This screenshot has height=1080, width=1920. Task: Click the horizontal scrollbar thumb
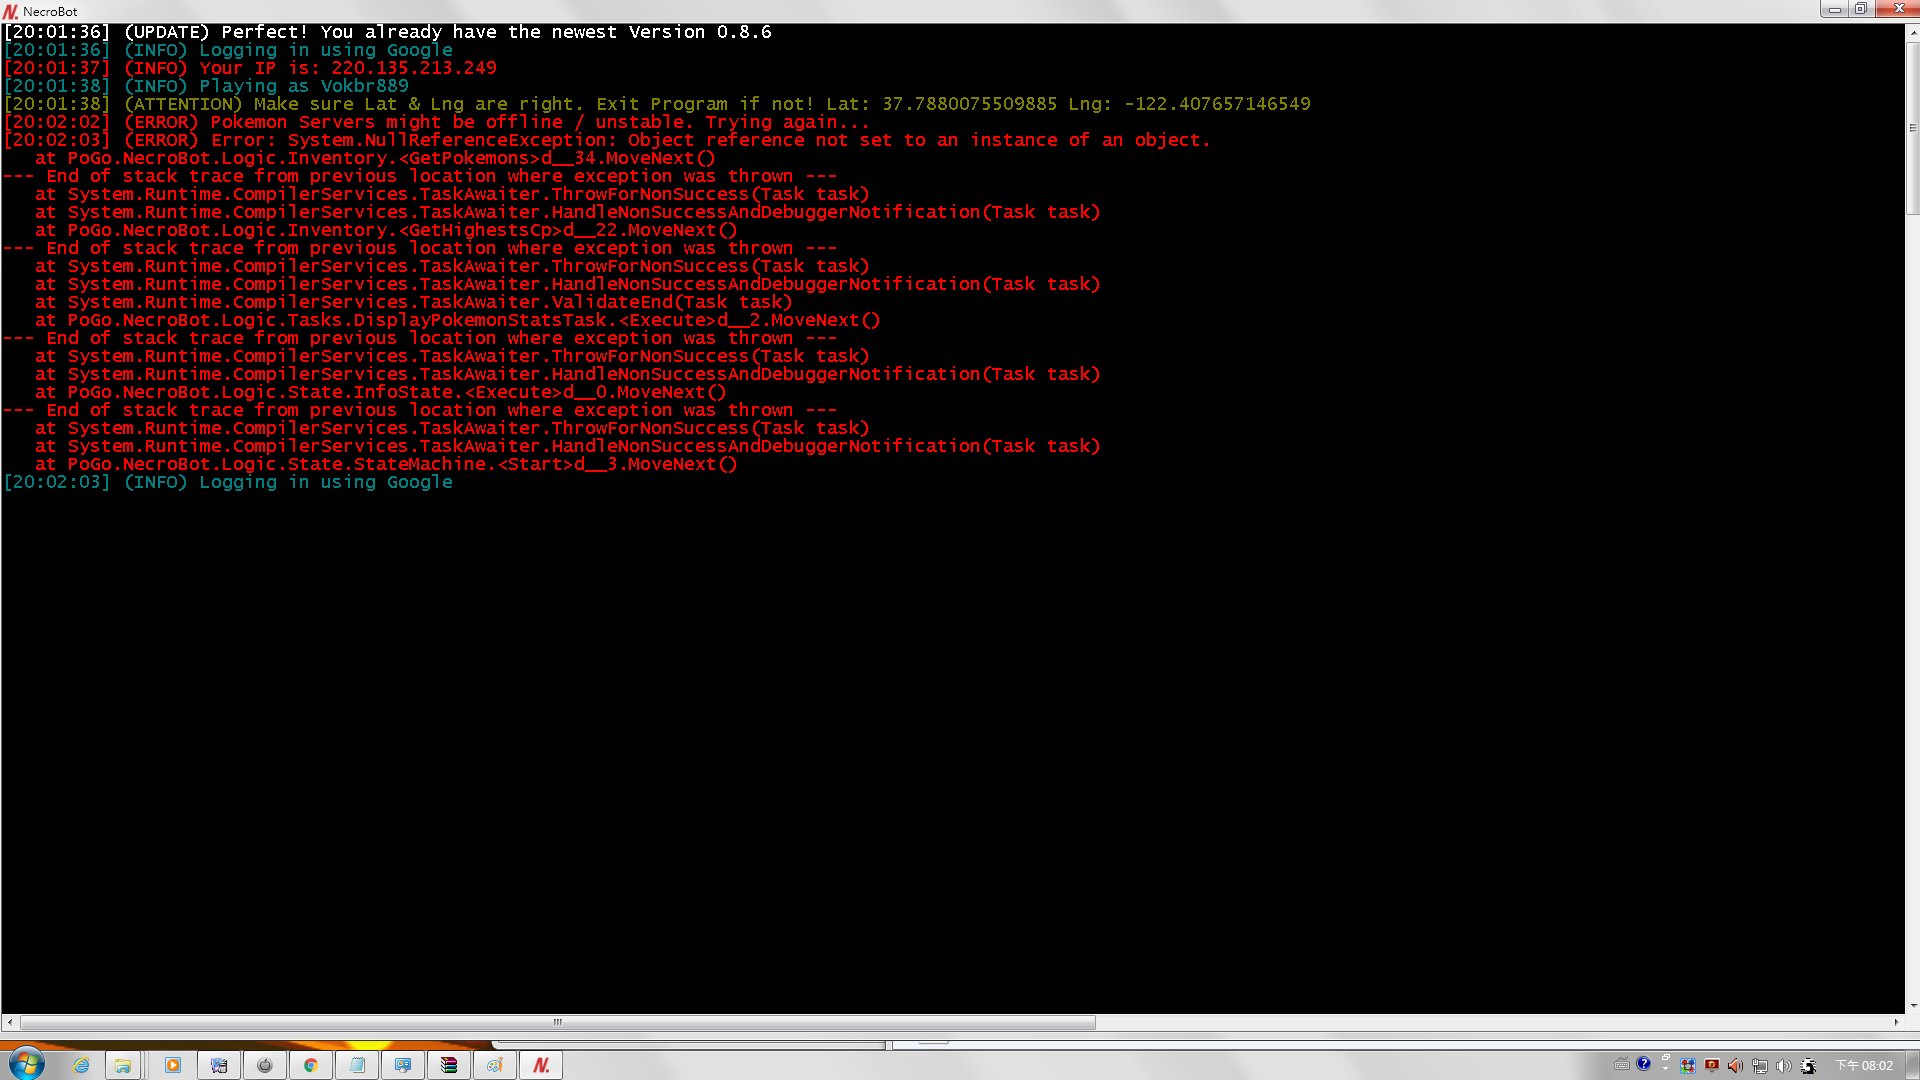click(558, 1022)
